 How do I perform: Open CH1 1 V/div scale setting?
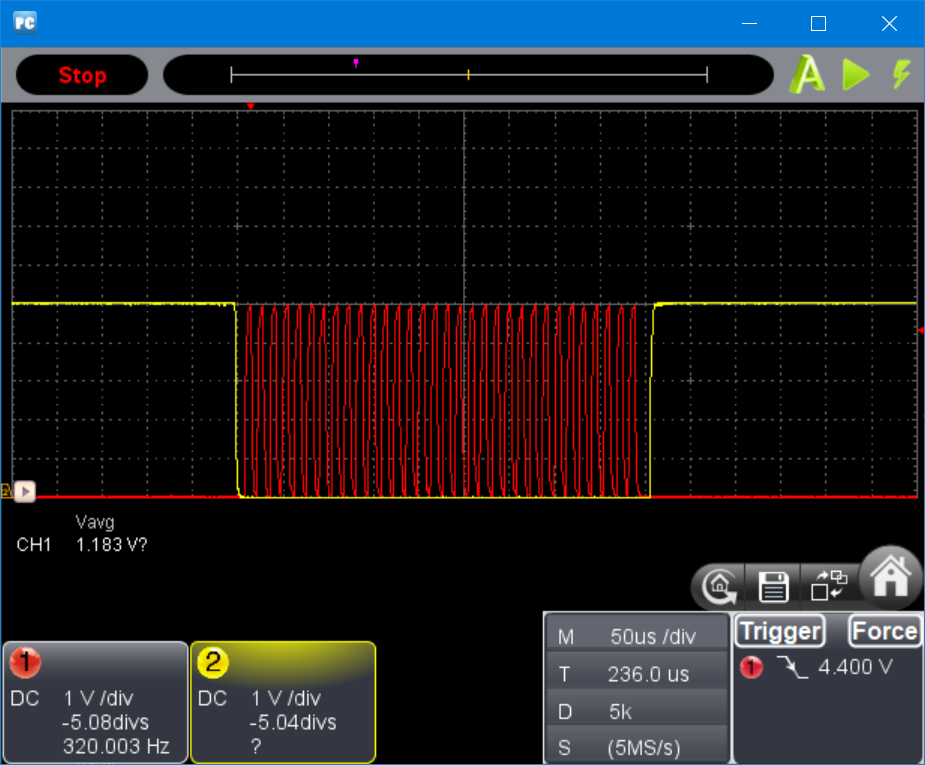click(x=98, y=698)
